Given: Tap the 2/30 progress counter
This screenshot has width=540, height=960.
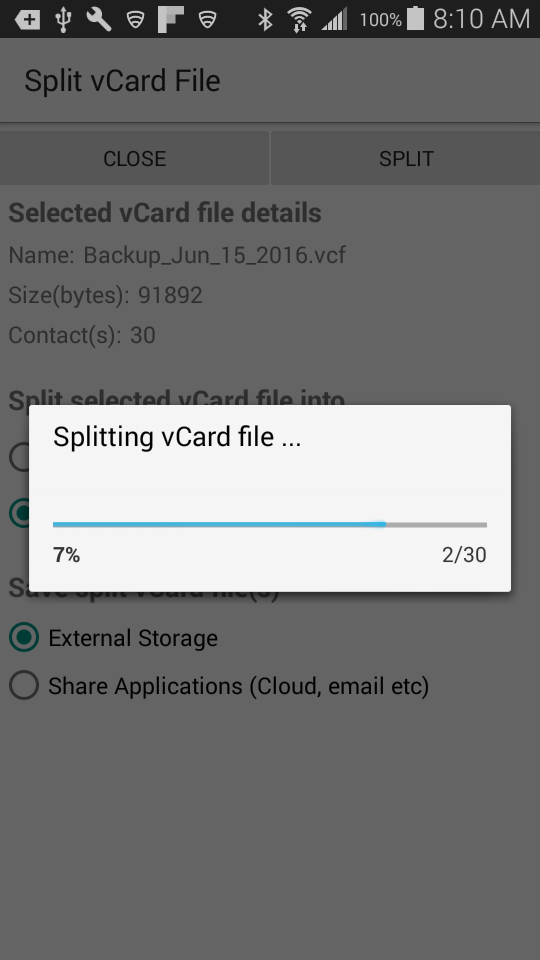Looking at the screenshot, I should 464,555.
